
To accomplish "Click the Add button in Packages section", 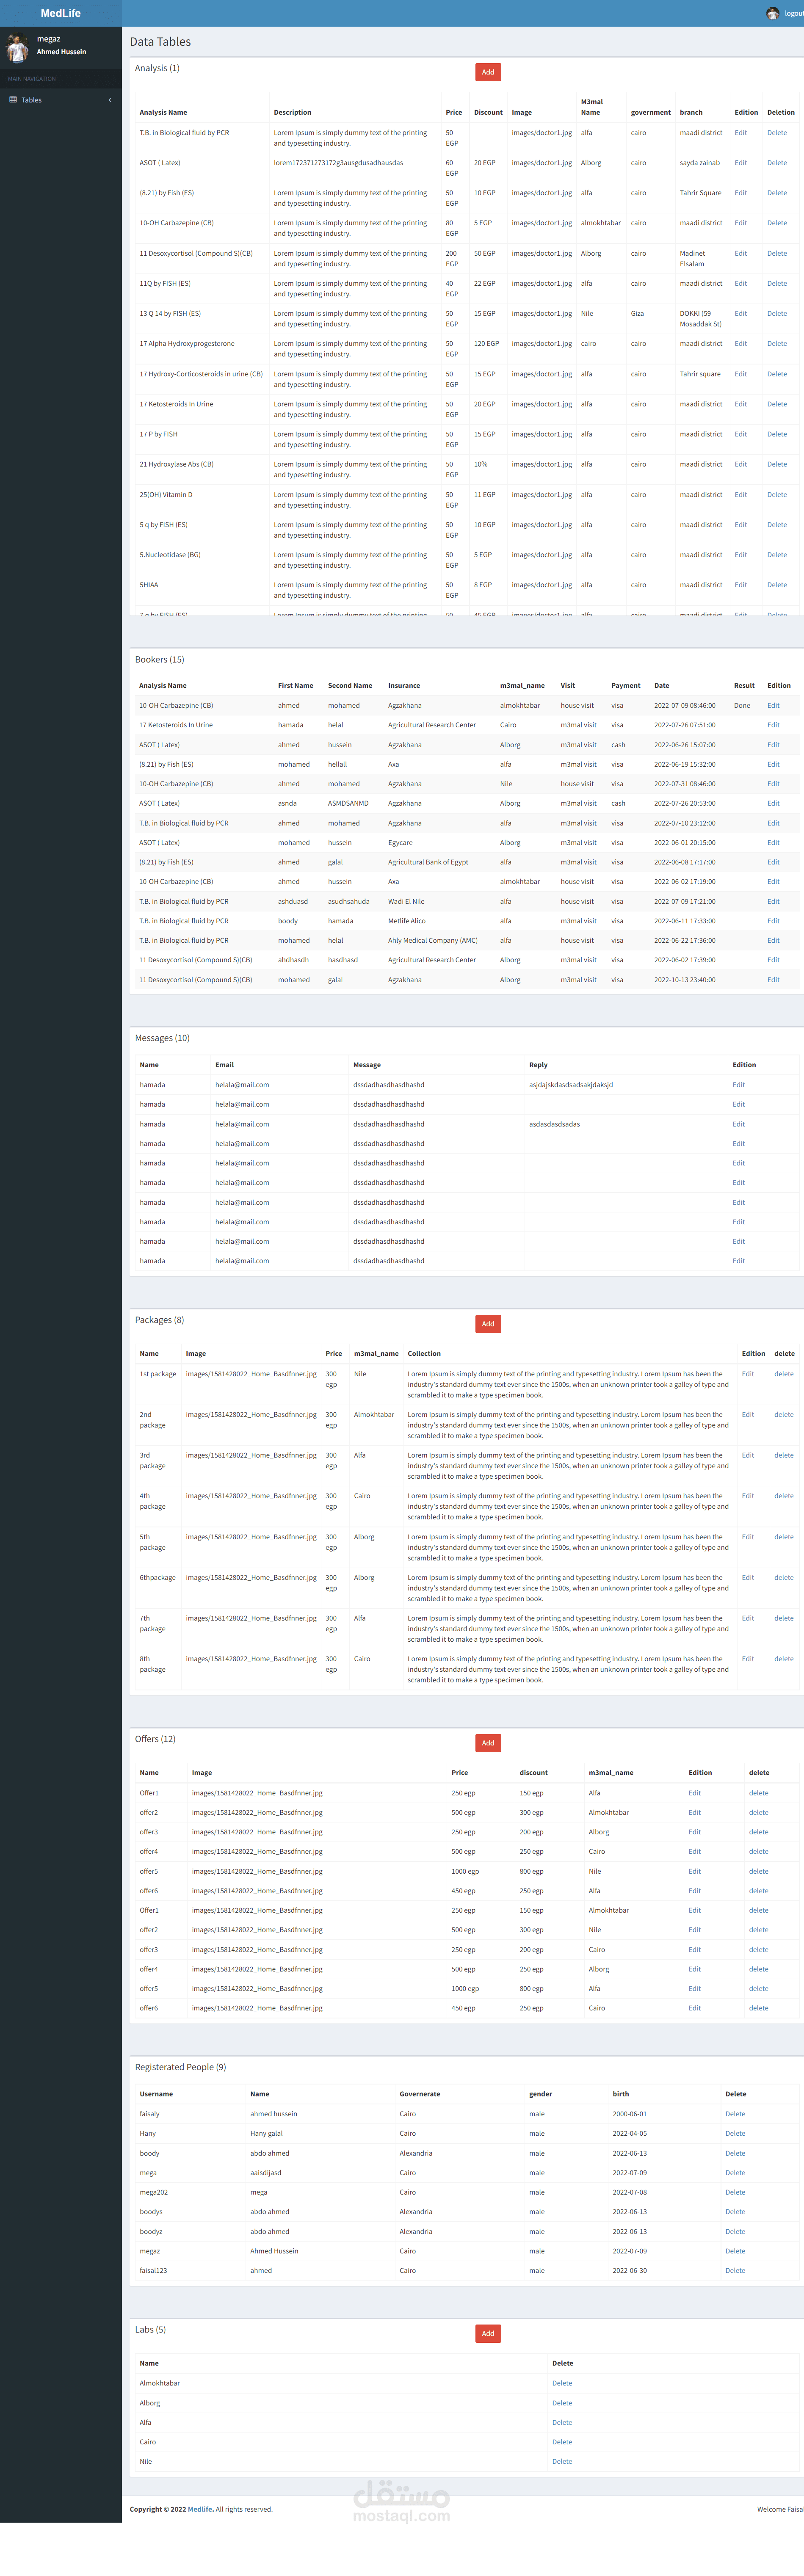I will click(488, 1324).
